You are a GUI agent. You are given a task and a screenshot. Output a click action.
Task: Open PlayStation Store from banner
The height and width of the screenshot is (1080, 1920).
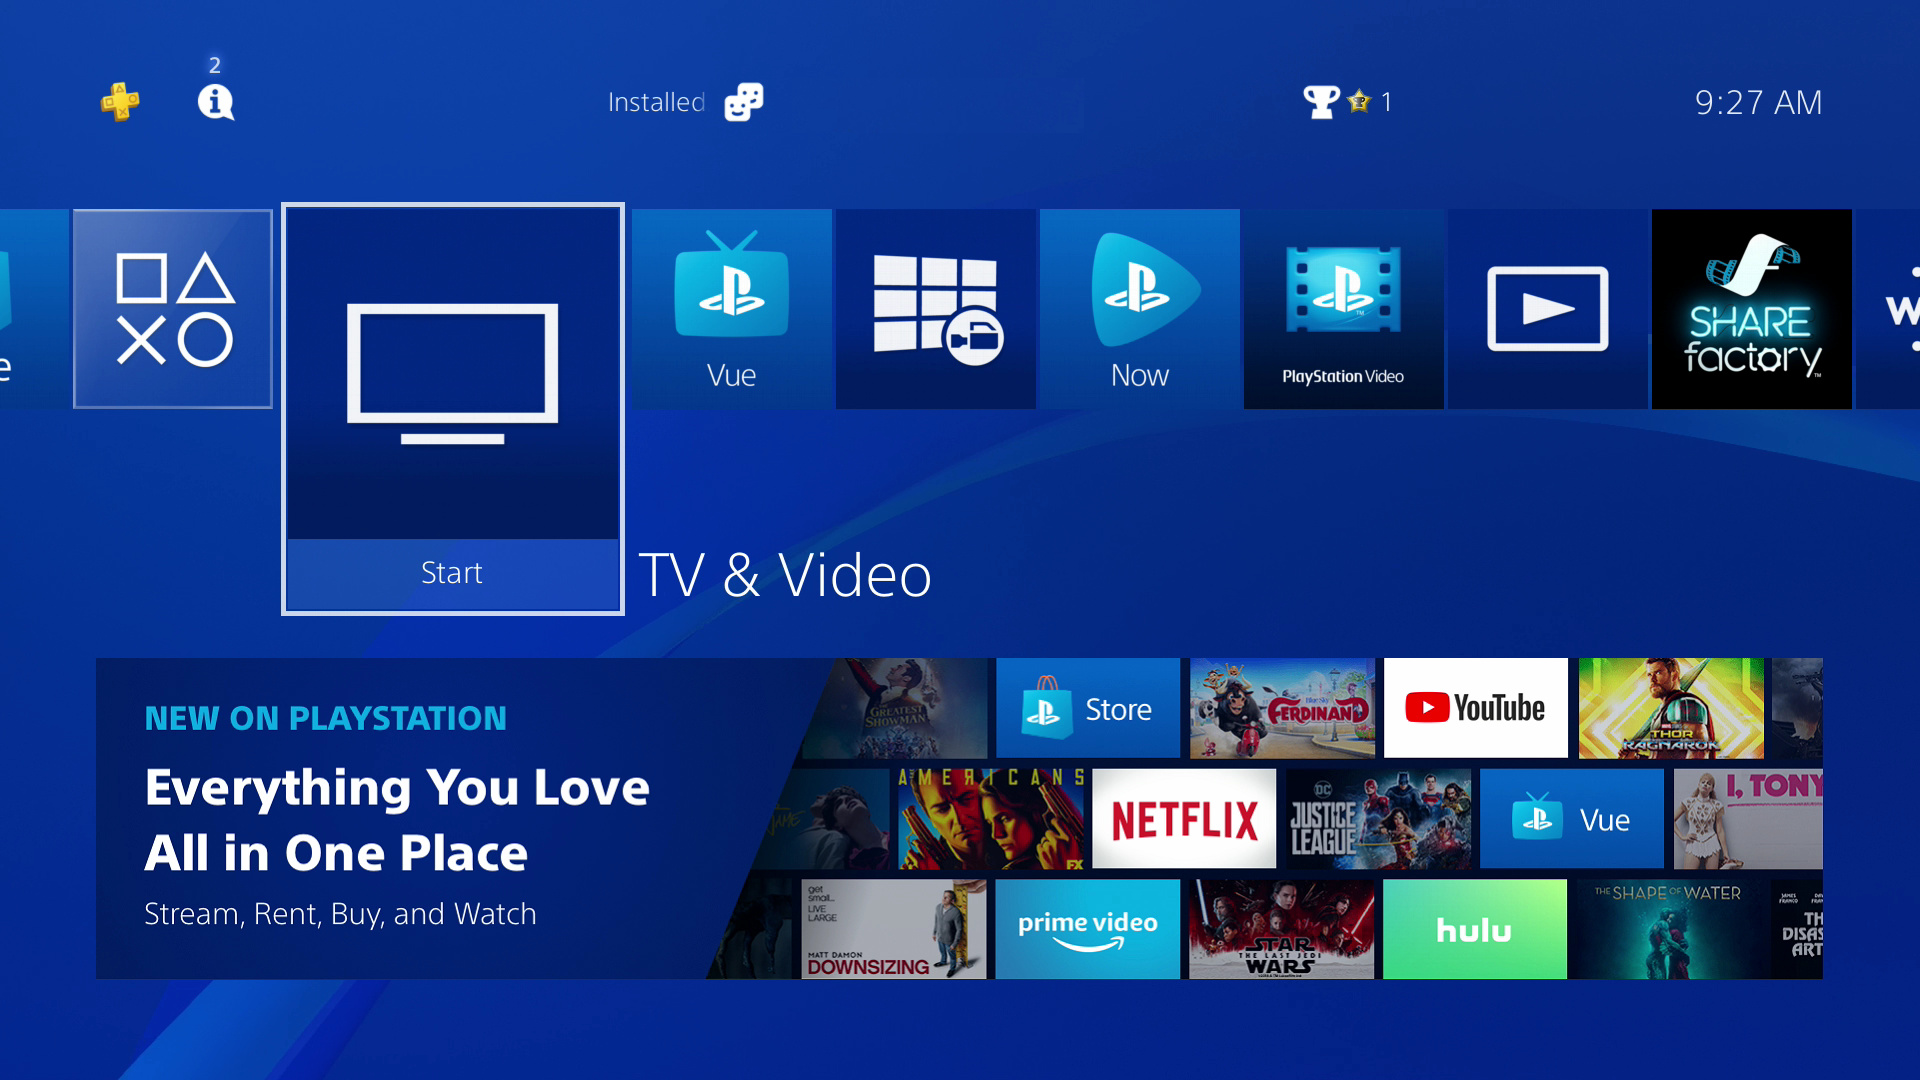pyautogui.click(x=1087, y=708)
